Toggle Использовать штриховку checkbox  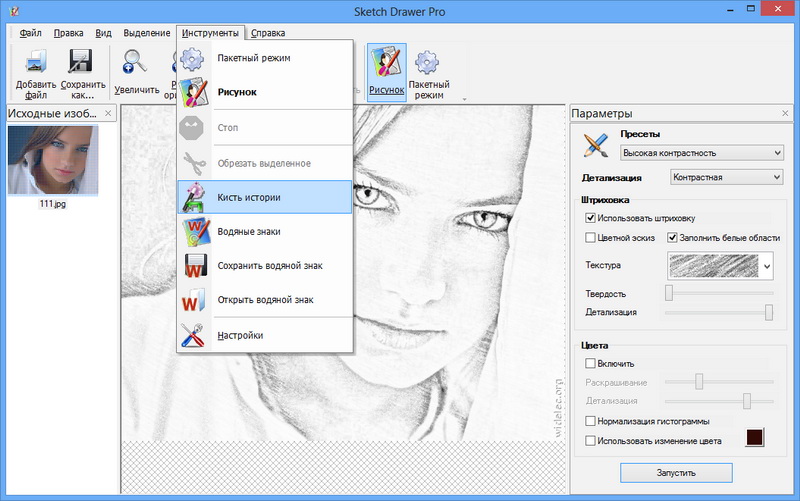[590, 218]
